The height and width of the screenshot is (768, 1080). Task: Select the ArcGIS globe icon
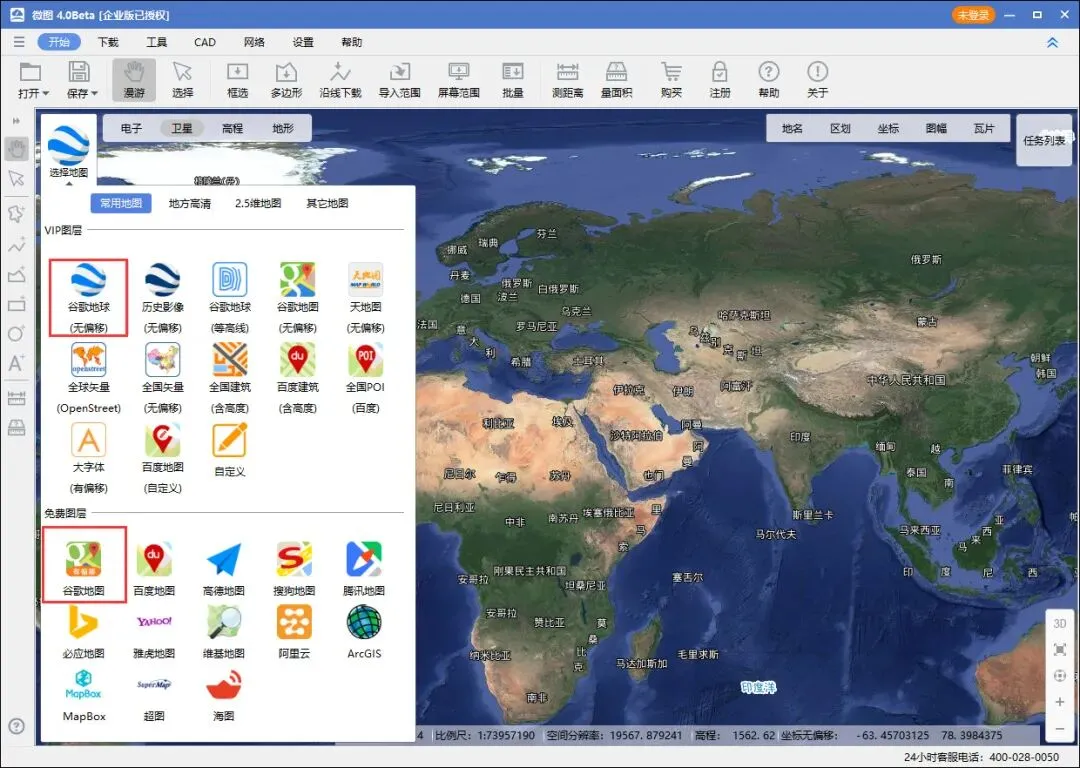364,622
